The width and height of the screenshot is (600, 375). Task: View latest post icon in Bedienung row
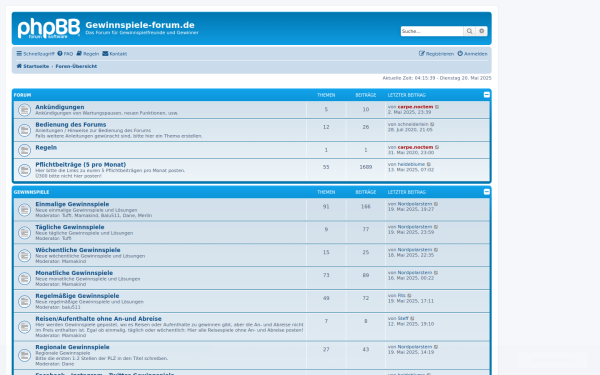[432, 124]
